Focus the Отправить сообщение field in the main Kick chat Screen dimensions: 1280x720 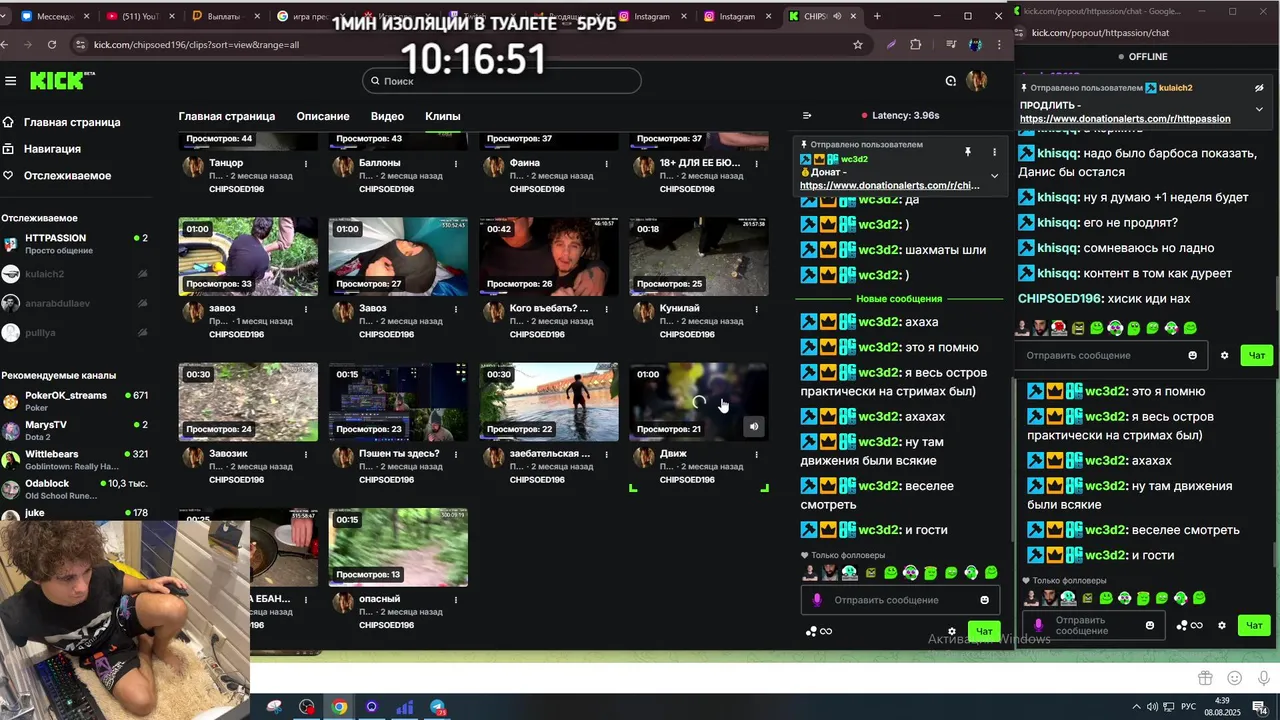tap(900, 600)
